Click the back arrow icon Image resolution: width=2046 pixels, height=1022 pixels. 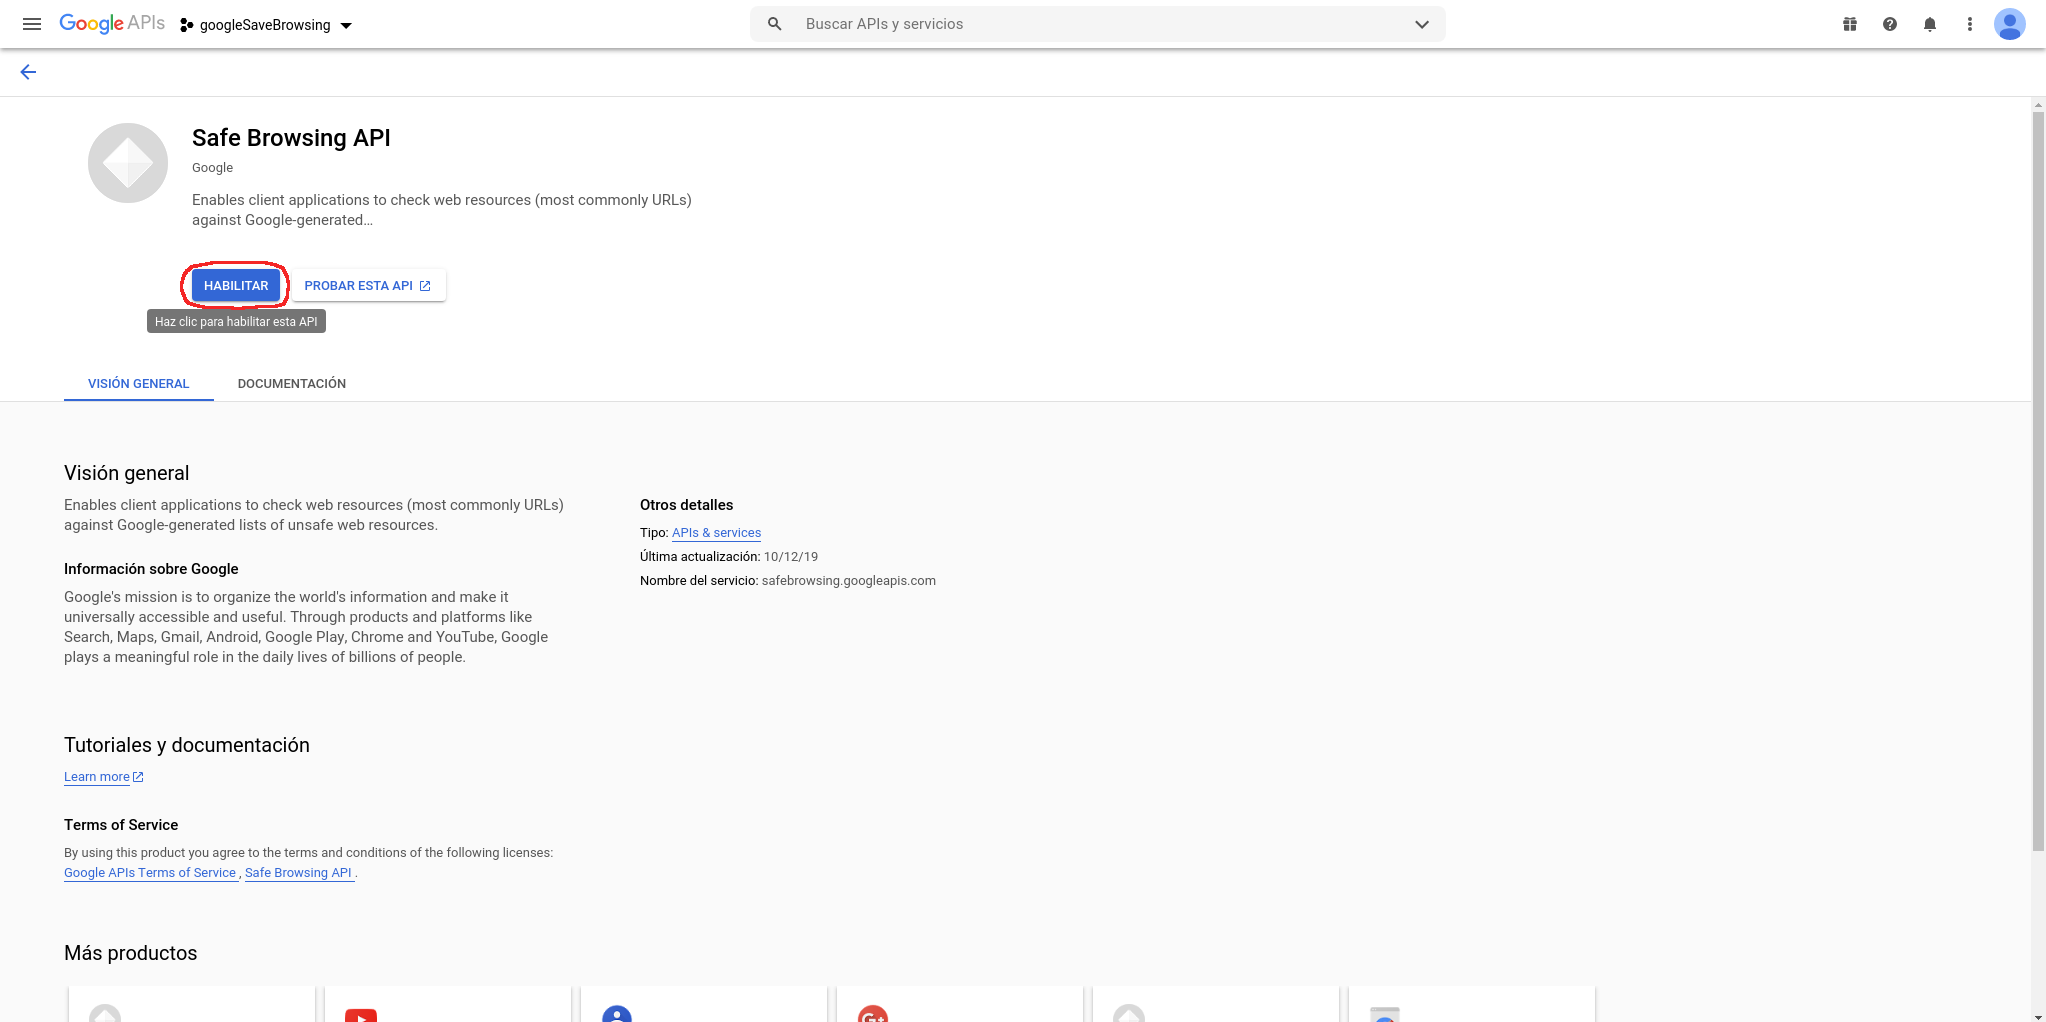28,72
